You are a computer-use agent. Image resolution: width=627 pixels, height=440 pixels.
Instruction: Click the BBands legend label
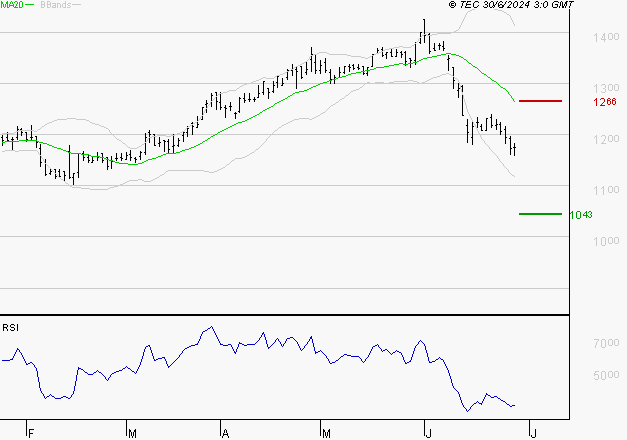coord(56,5)
